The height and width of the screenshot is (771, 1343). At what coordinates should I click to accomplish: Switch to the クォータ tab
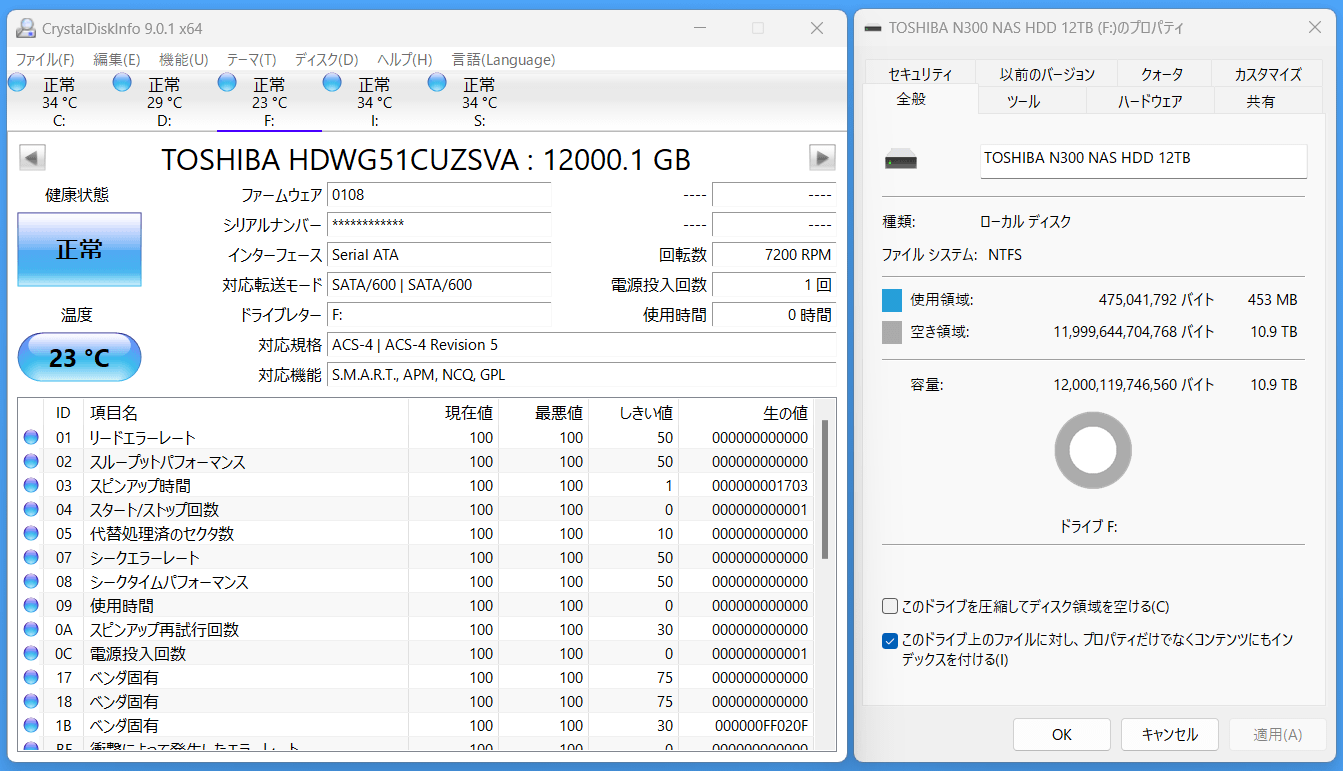click(1163, 74)
